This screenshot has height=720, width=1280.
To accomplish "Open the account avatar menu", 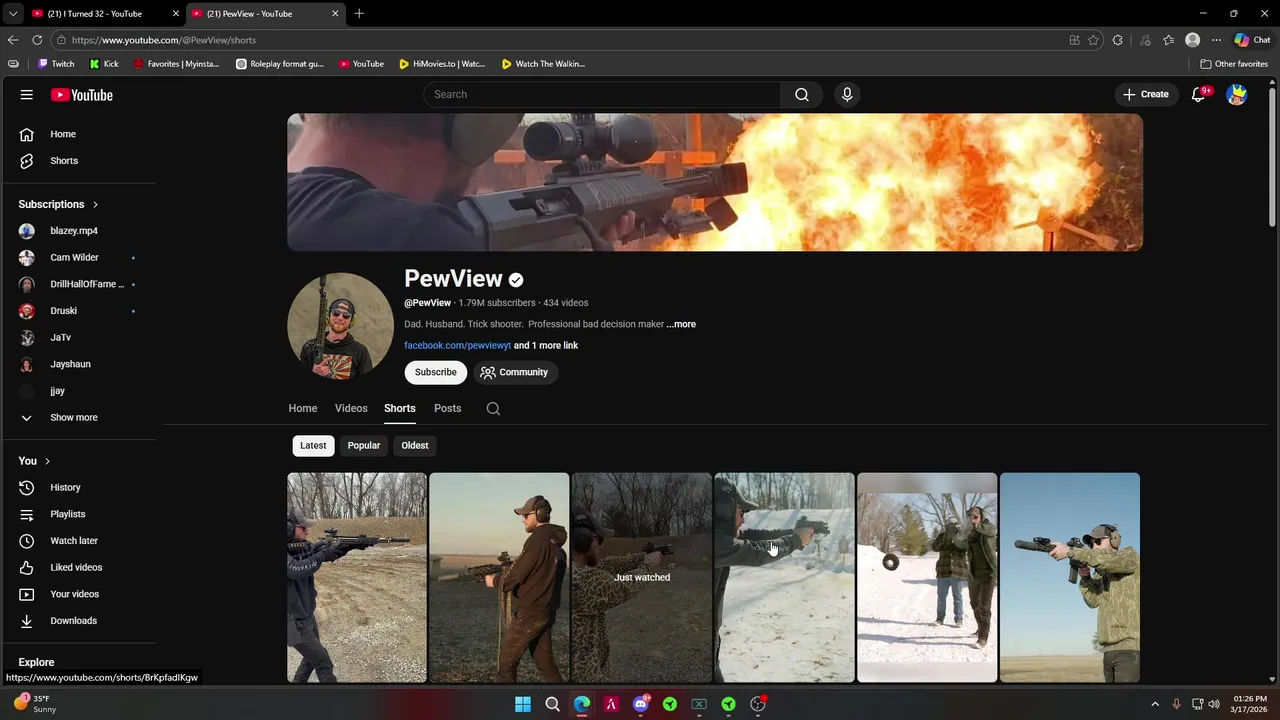I will (x=1237, y=95).
